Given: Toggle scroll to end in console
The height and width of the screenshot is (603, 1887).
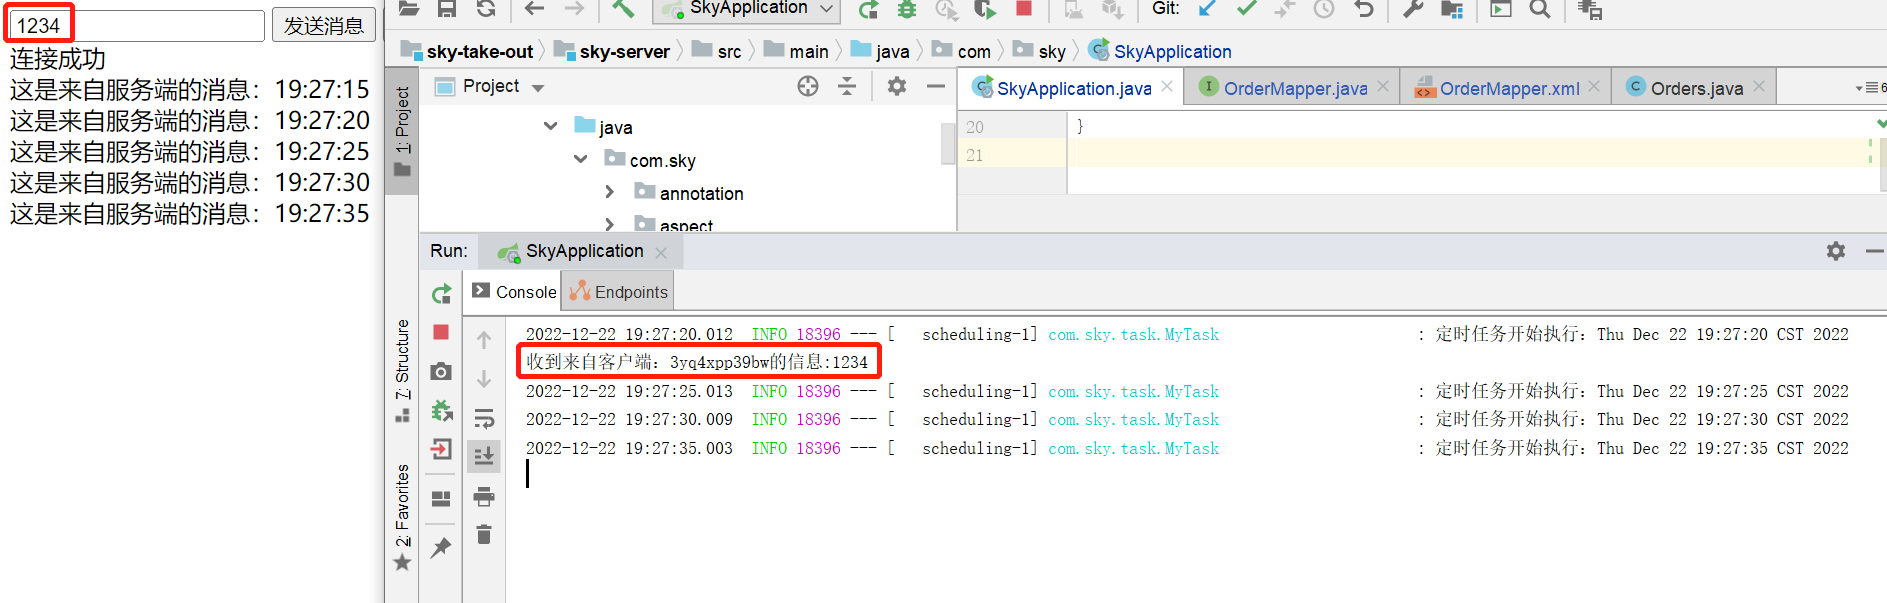Looking at the screenshot, I should 484,457.
